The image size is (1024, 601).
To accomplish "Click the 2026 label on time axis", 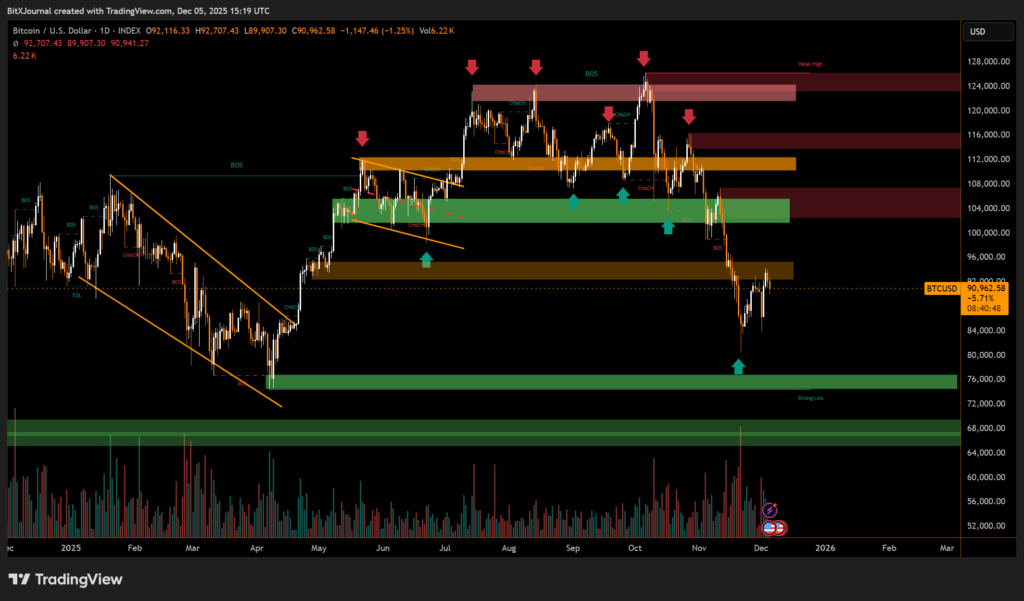I will [825, 548].
